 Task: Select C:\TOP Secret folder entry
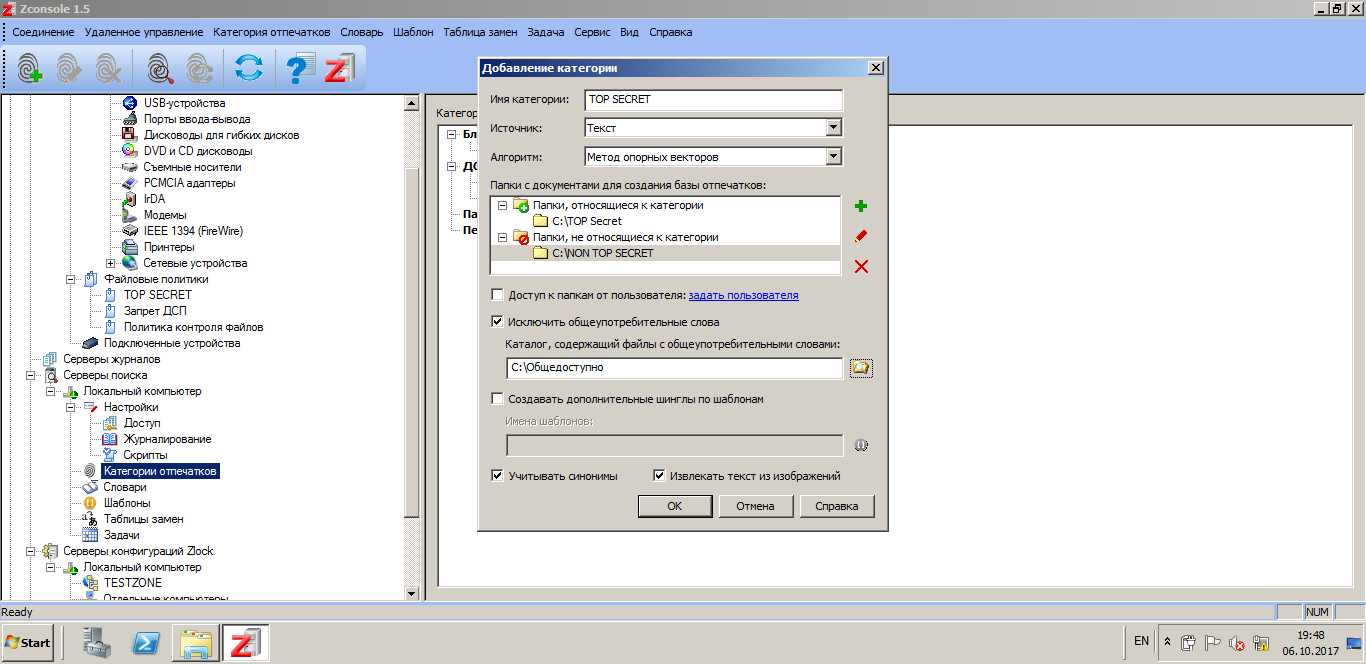(587, 221)
